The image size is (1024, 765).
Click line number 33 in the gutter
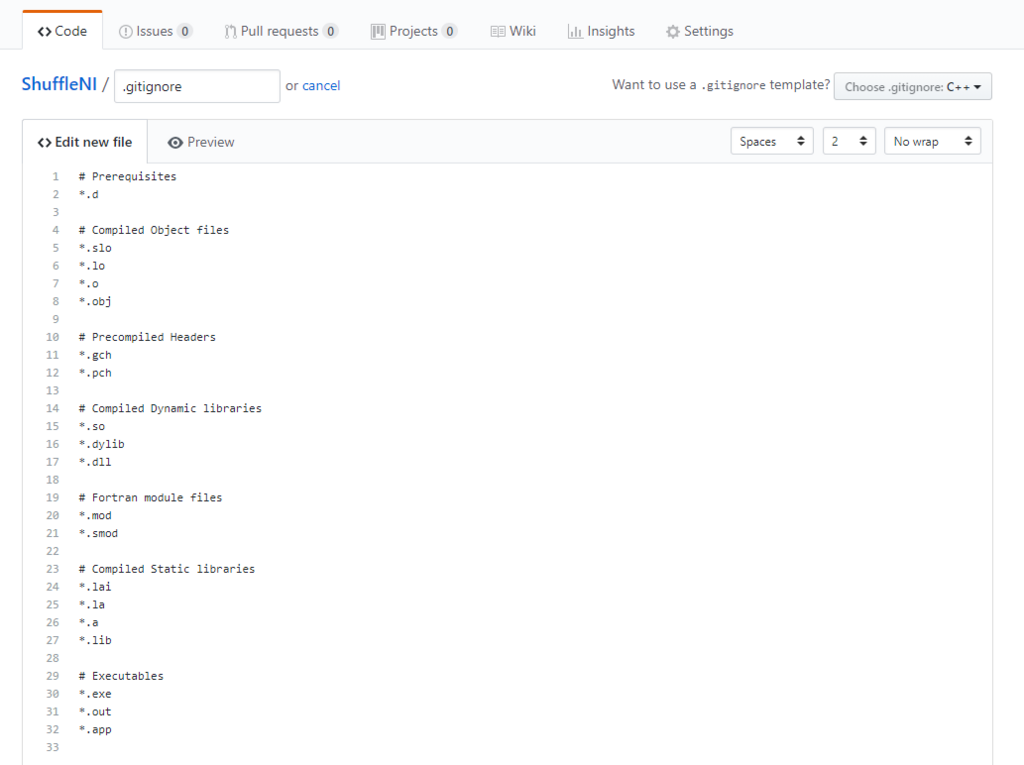[x=52, y=747]
